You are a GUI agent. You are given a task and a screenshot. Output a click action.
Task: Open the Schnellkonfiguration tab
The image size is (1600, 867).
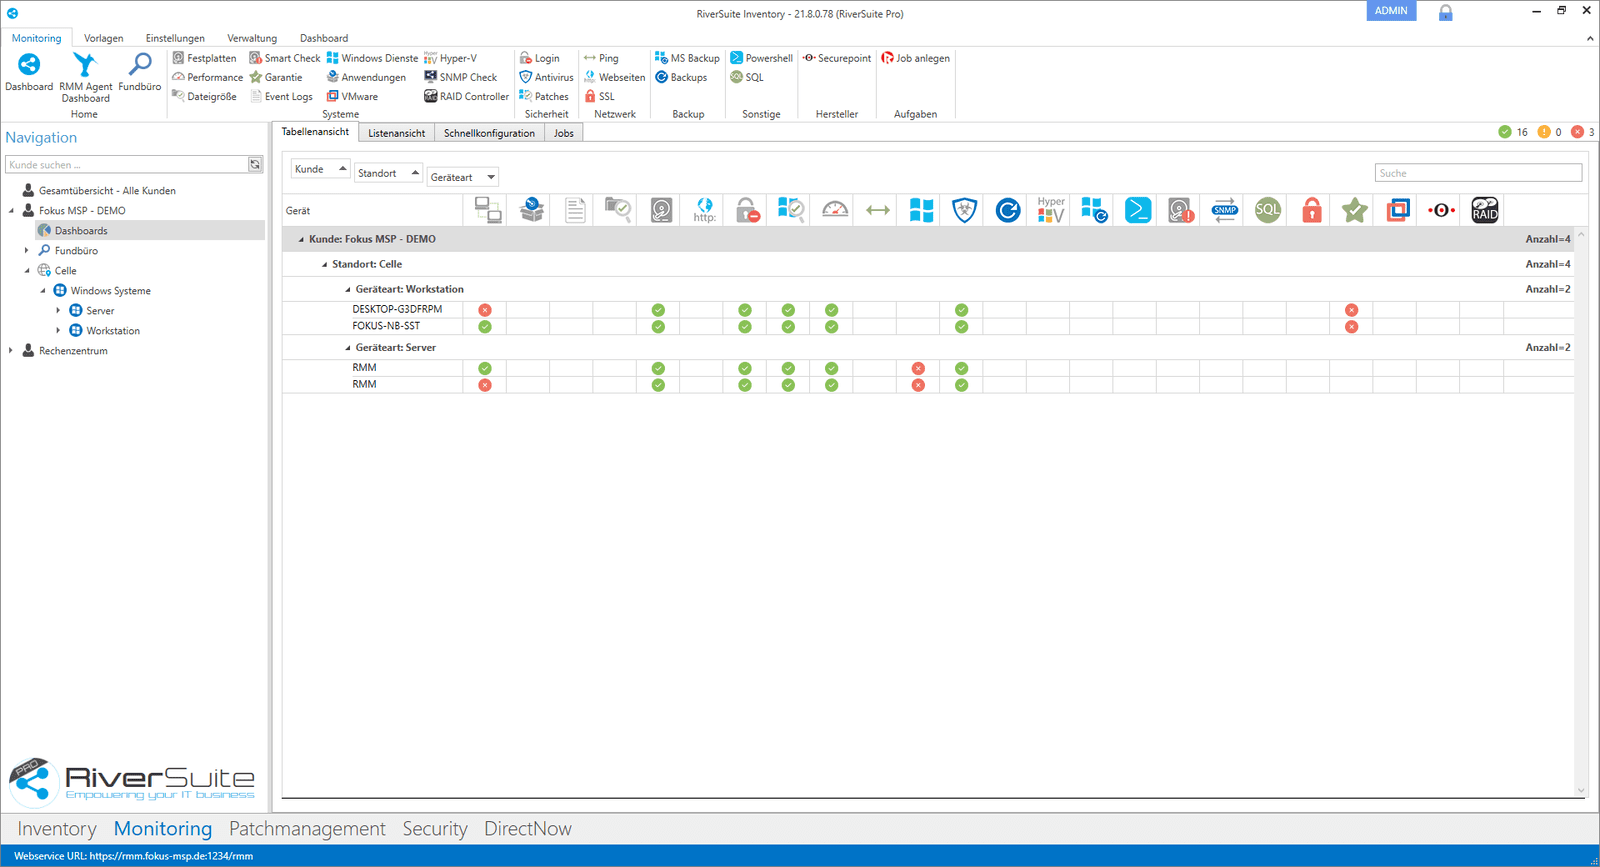coord(489,133)
